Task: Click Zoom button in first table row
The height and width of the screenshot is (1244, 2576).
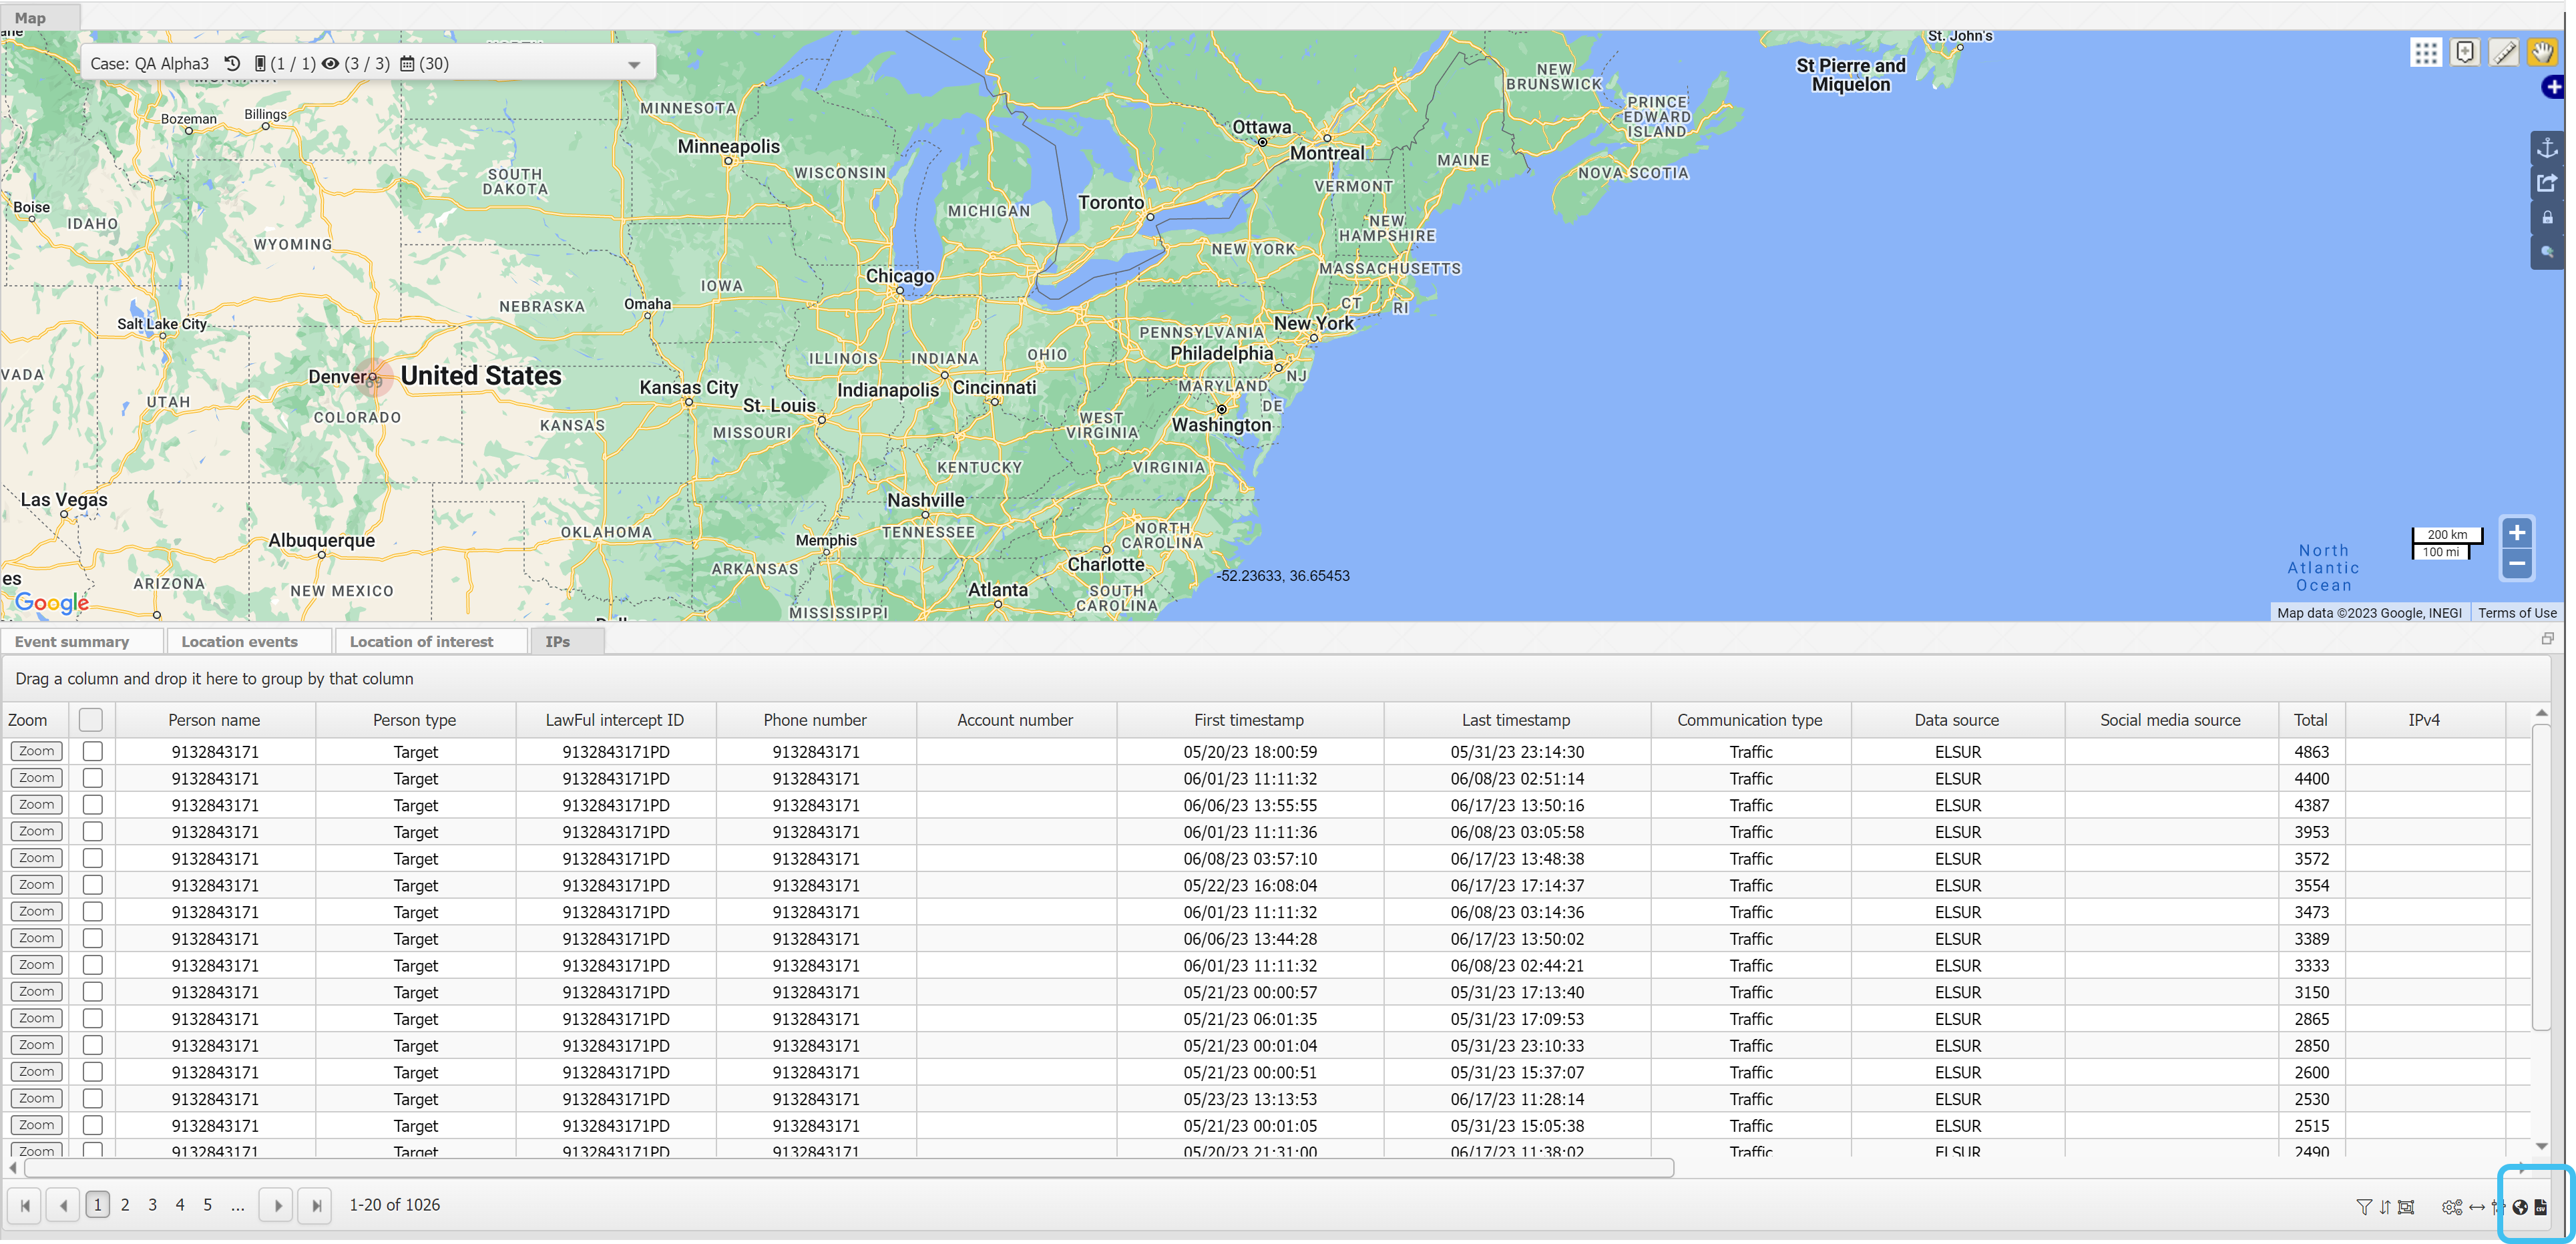Action: [x=36, y=751]
